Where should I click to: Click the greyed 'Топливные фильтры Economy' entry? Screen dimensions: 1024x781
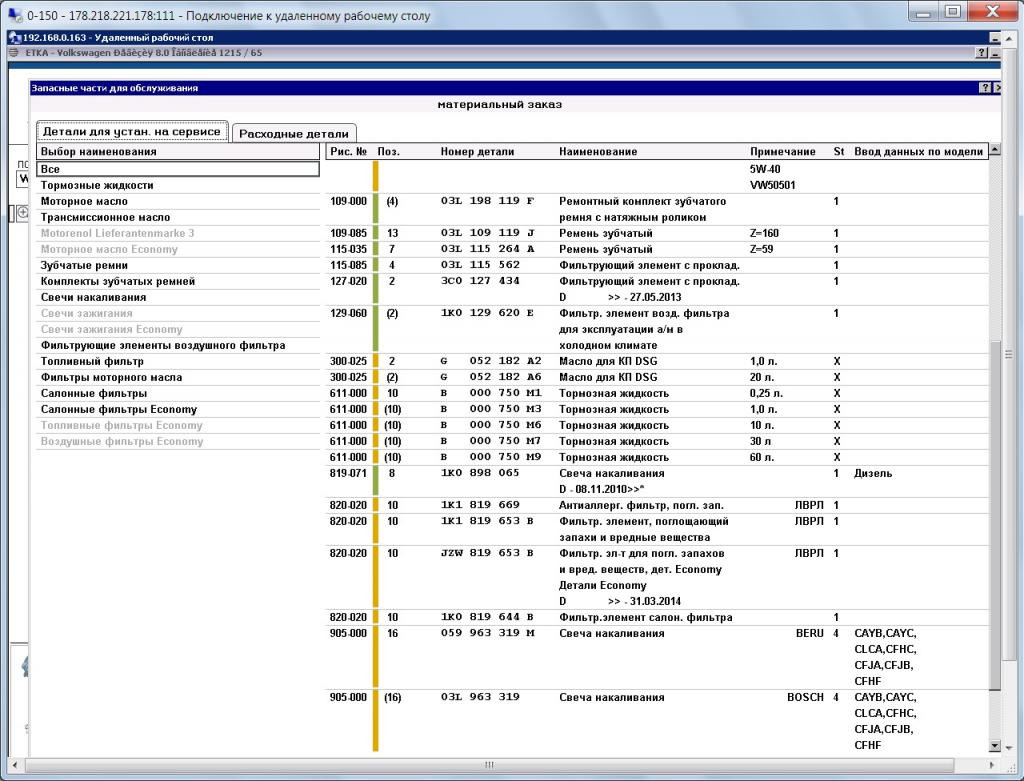tap(178, 425)
